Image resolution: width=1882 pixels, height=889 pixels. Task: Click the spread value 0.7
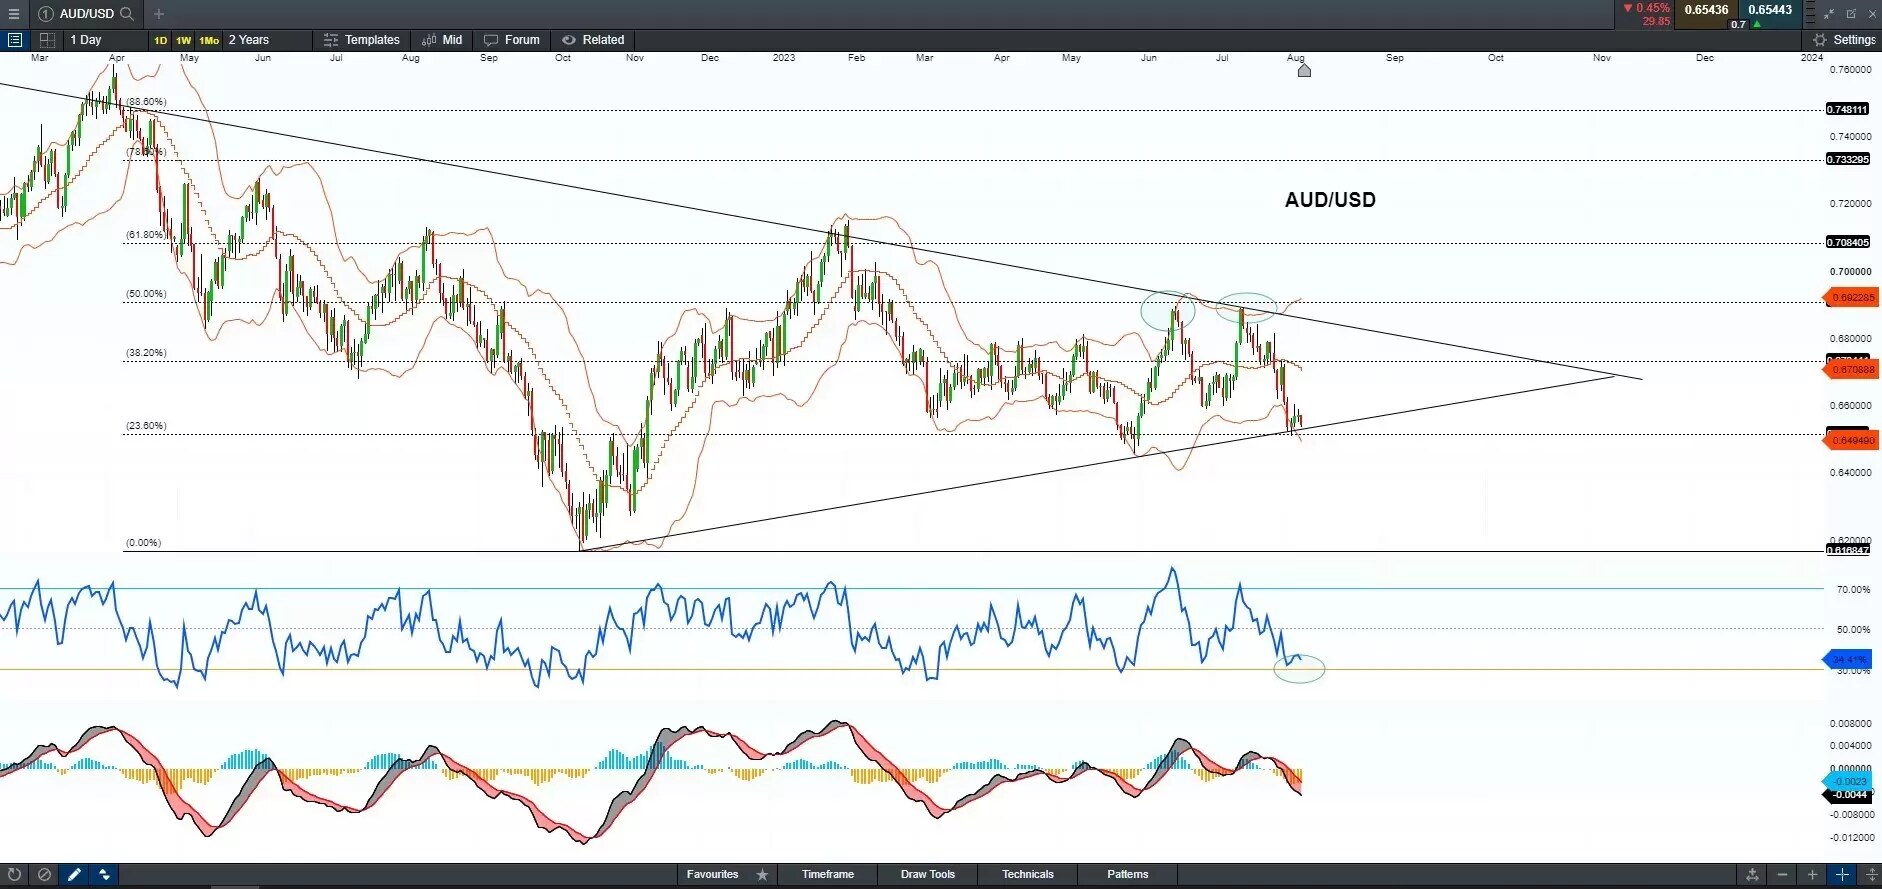[1738, 24]
